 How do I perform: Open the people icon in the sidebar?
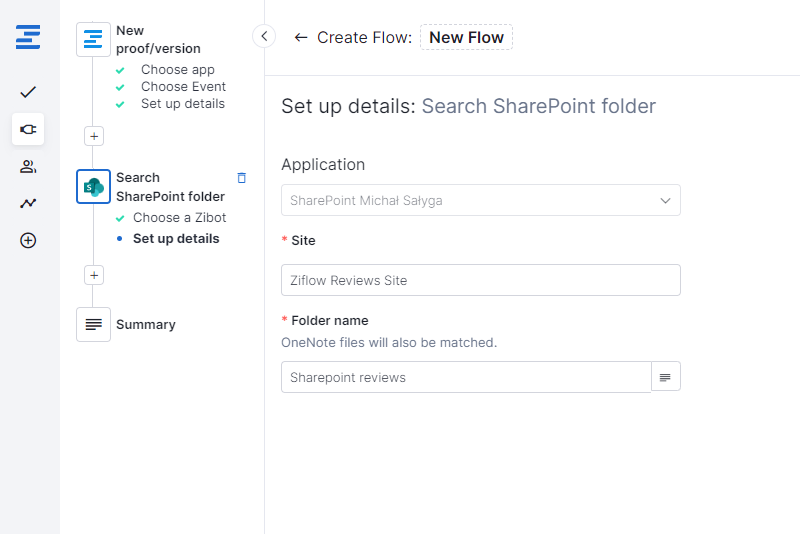(x=28, y=166)
